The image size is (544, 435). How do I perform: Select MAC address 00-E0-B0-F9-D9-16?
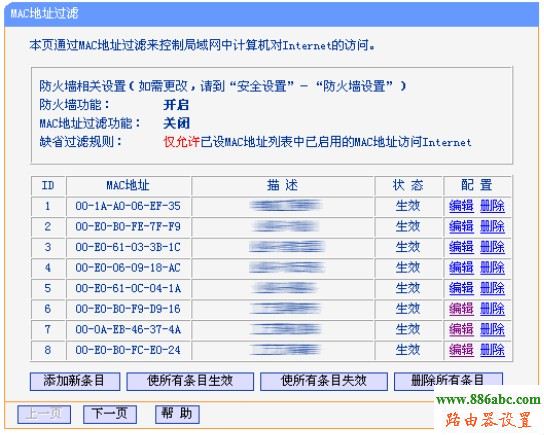point(128,308)
